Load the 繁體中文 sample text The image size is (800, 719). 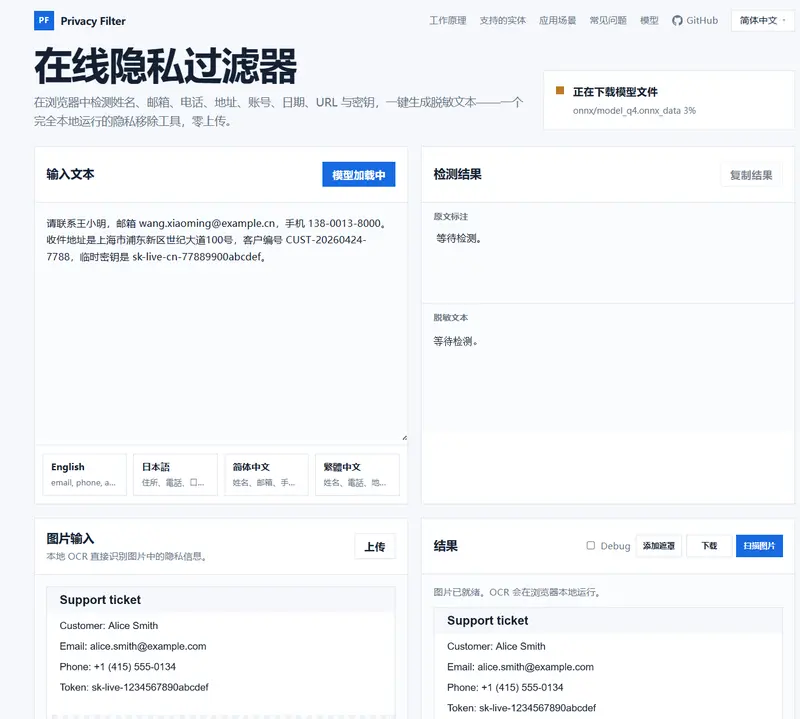click(x=357, y=475)
